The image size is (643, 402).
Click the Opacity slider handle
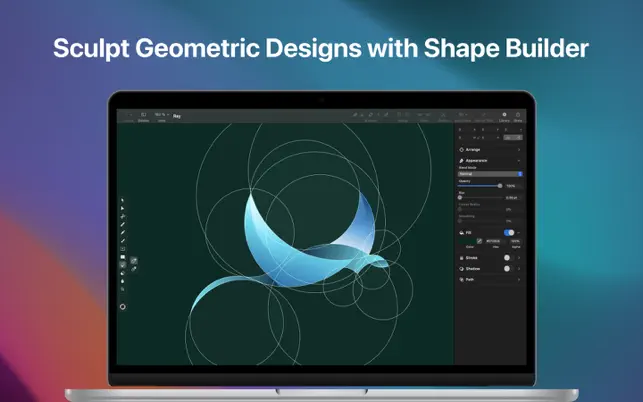click(x=500, y=186)
